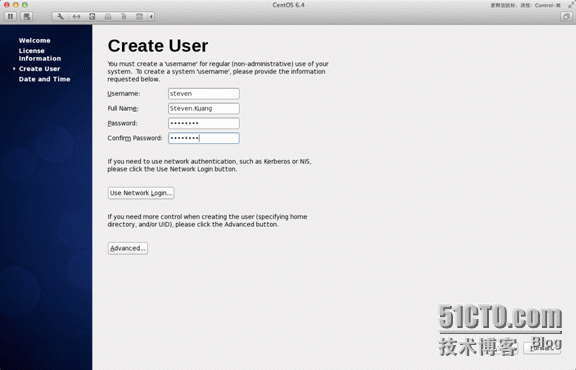Screen dimensions: 576x370
Task: Click the Password input field
Action: 204,123
